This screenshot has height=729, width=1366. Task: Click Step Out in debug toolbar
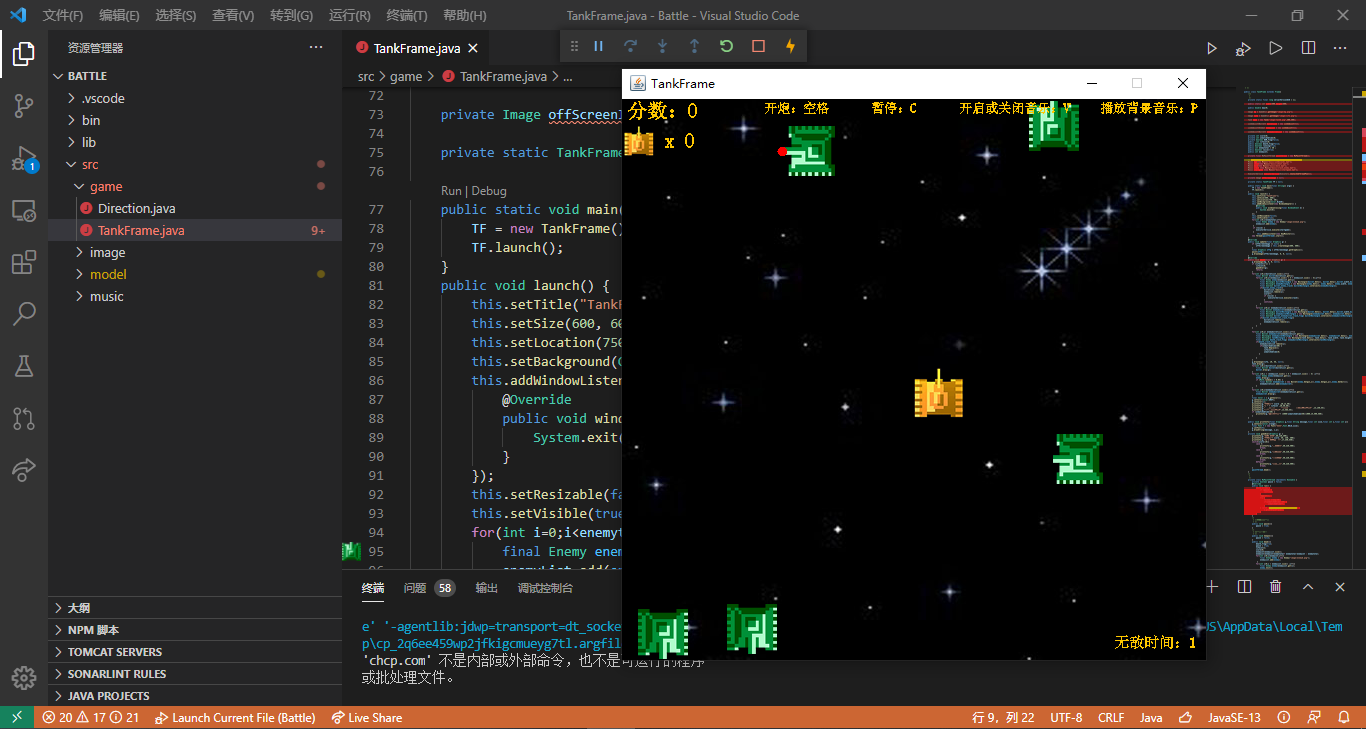[694, 46]
